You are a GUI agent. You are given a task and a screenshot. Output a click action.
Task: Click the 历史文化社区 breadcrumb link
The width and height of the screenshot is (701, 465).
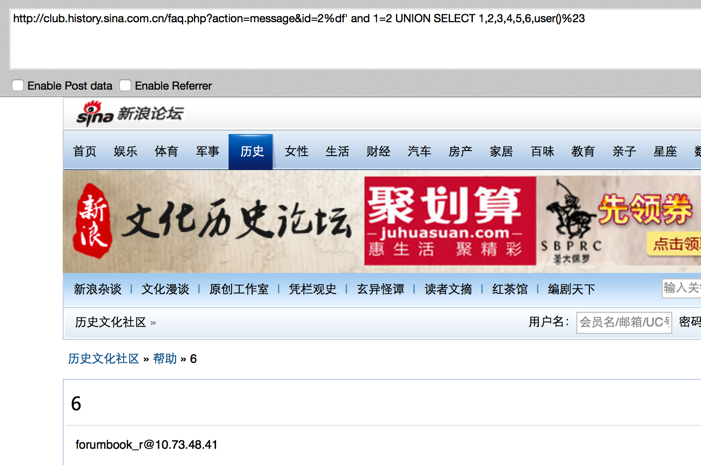pyautogui.click(x=104, y=359)
